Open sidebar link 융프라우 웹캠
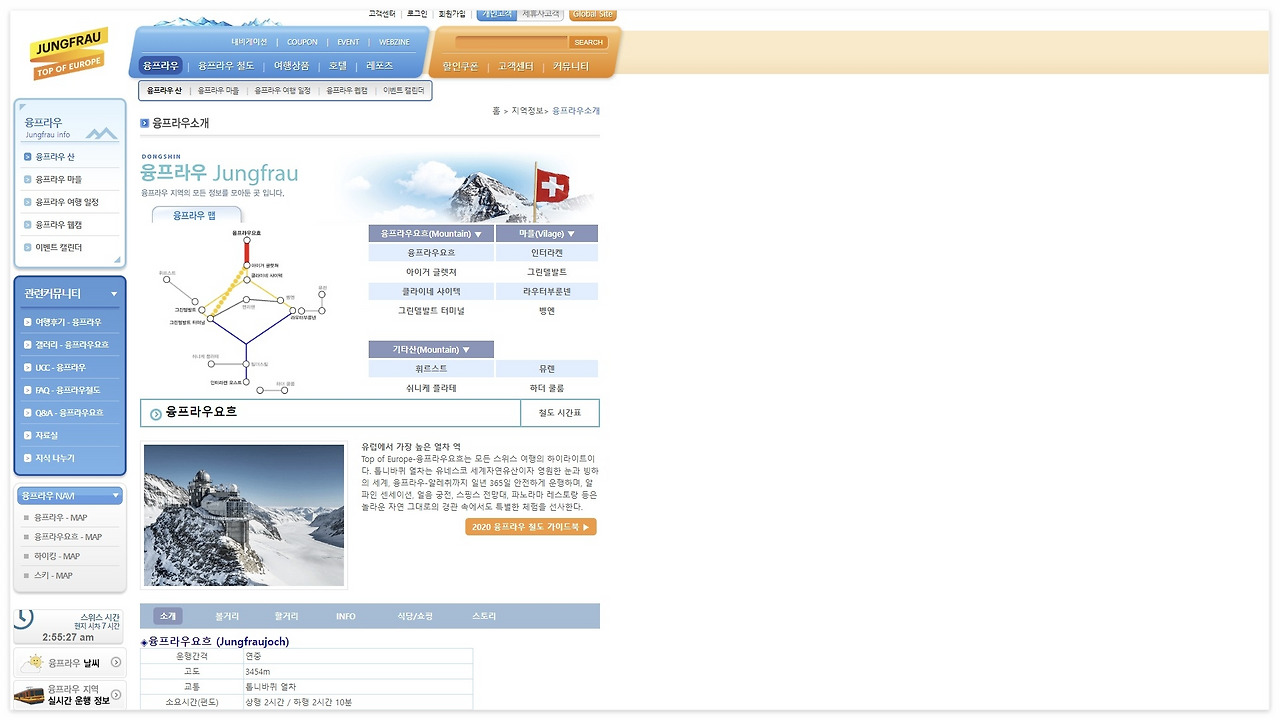This screenshot has height=720, width=1280. 59,225
